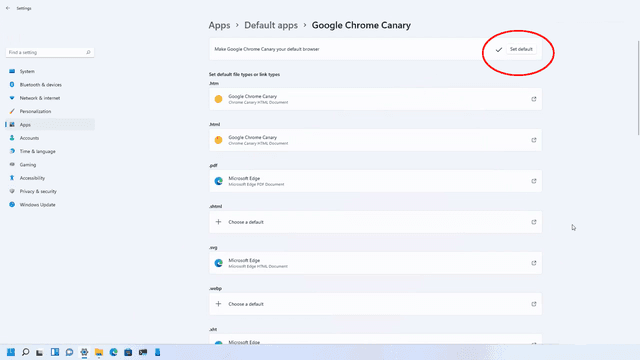Change .pdf default from Microsoft Edge

(x=376, y=181)
